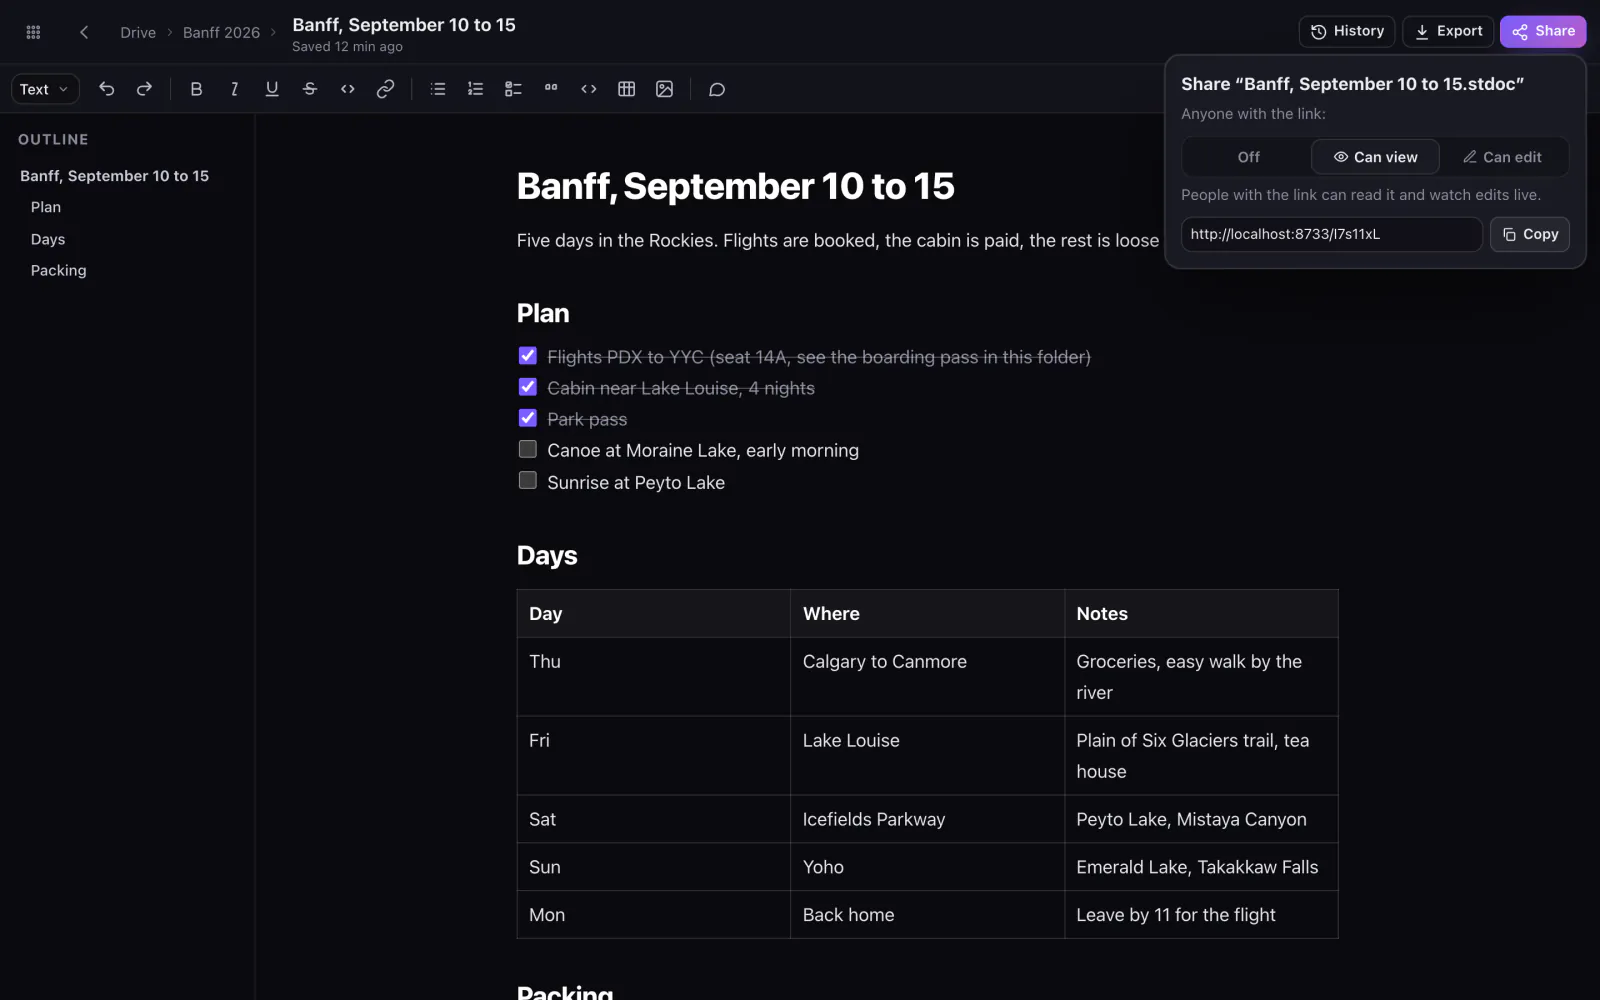Click the Emerald Lake, Takakkaw Falls cell
1600x1000 pixels.
[x=1201, y=867]
